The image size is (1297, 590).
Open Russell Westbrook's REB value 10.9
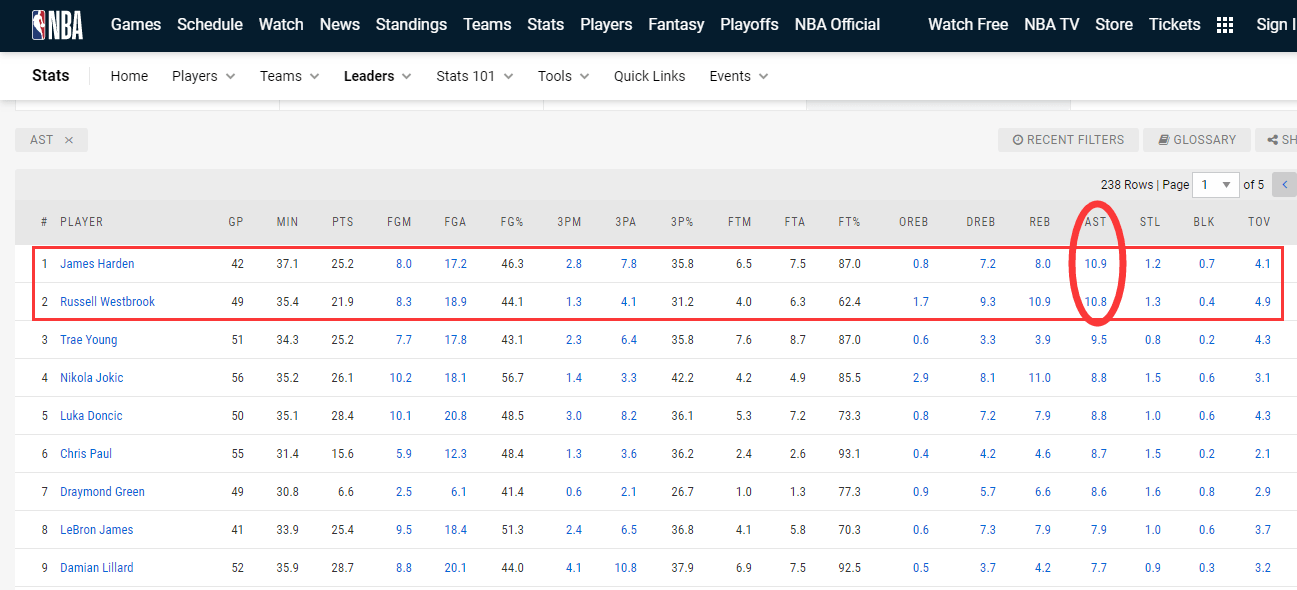(1040, 302)
